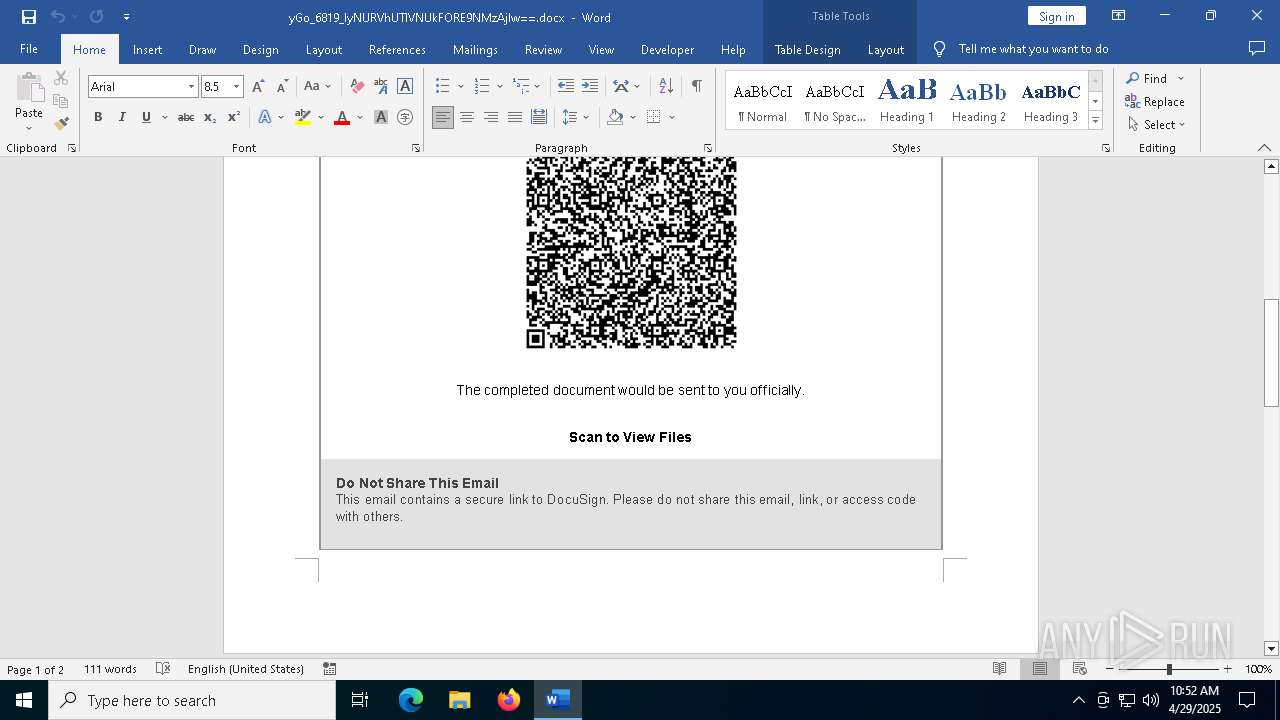Screen dimensions: 1280x720
Task: Decrease paragraph indent
Action: pyautogui.click(x=566, y=87)
